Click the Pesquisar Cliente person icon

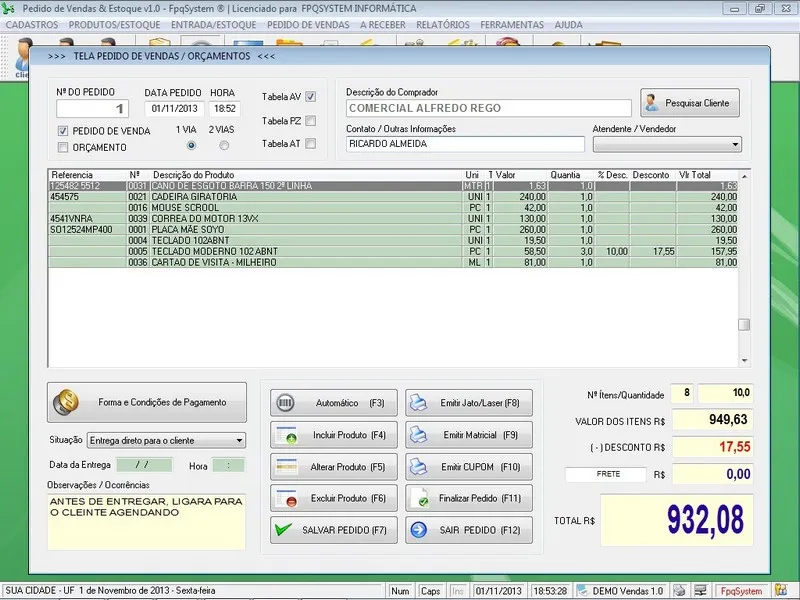click(653, 102)
